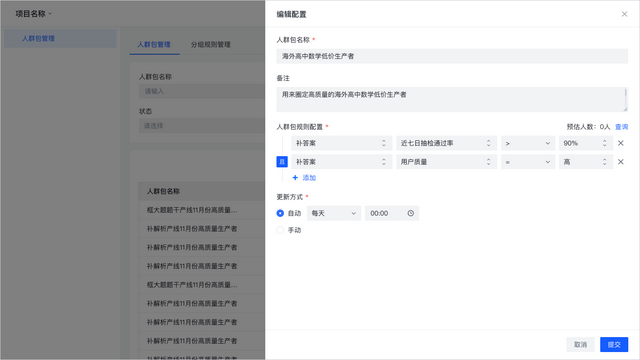Close the 编辑配置 drawer with X icon
Screen dimensions: 640x360
624,14
